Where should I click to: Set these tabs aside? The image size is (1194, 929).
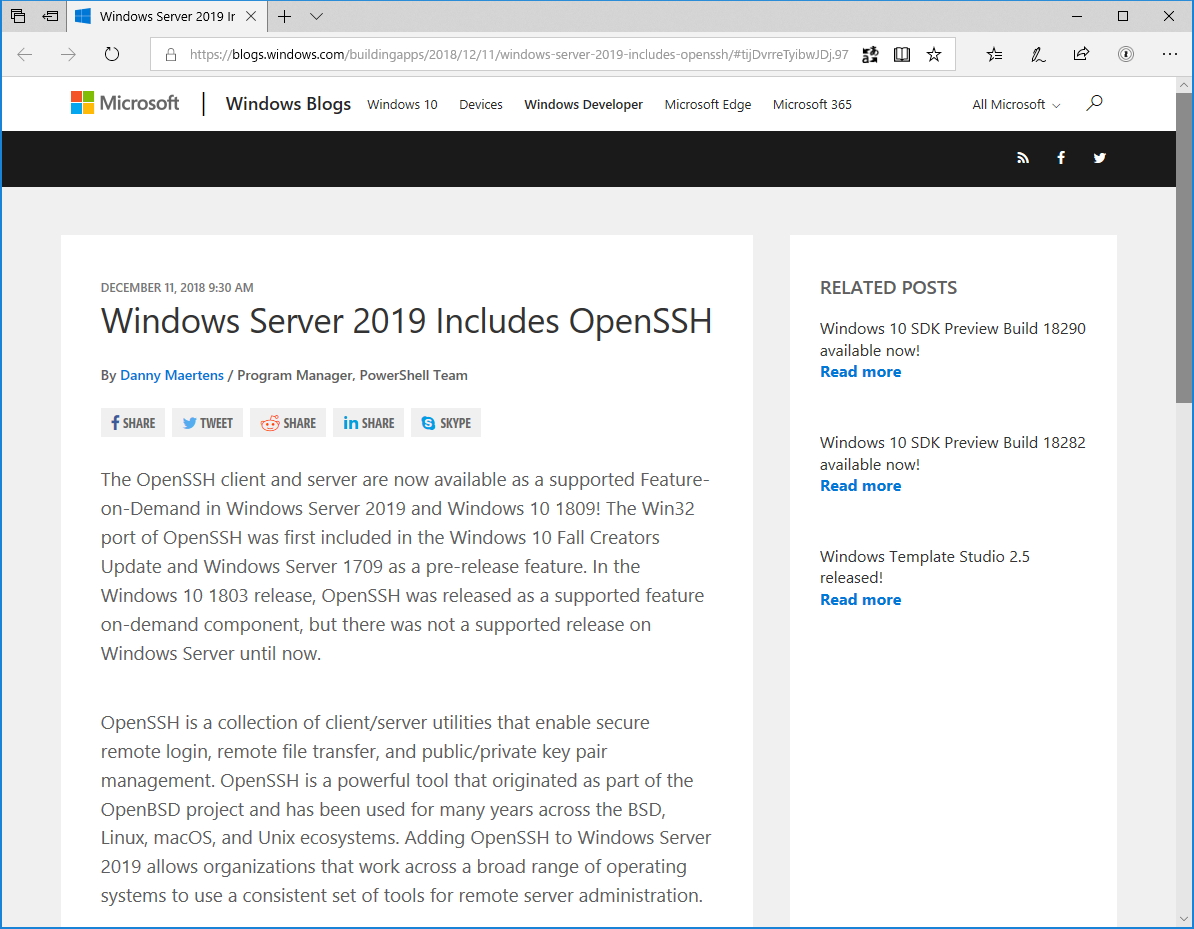pos(19,16)
